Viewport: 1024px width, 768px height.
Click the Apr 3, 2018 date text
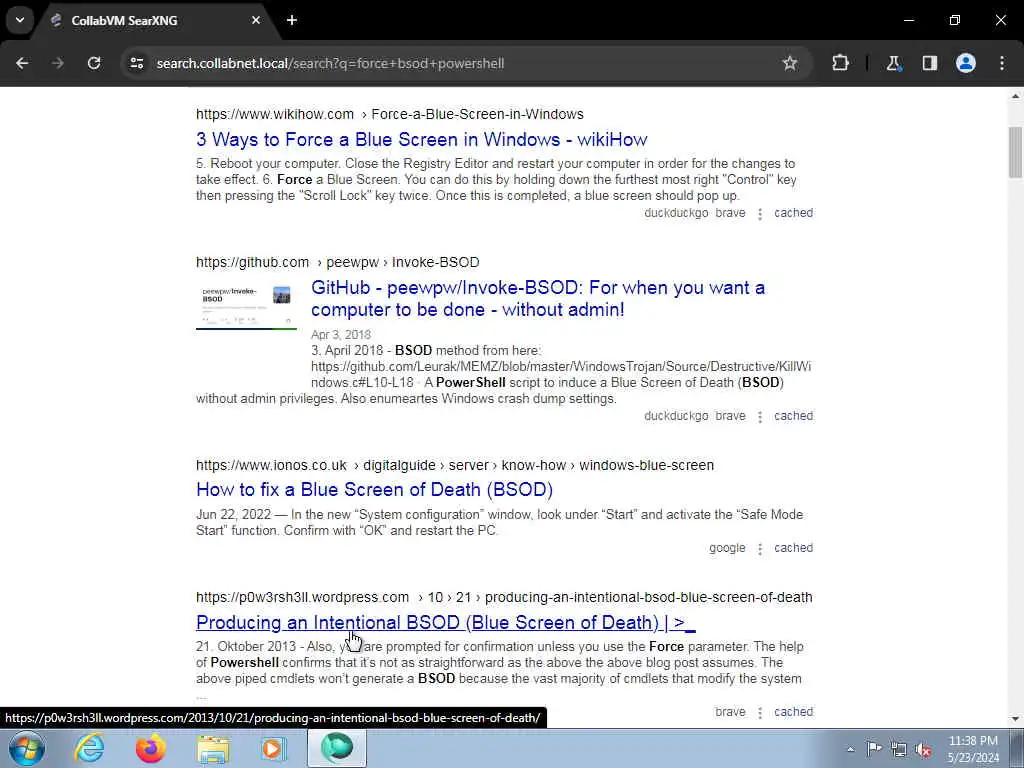[x=341, y=334]
